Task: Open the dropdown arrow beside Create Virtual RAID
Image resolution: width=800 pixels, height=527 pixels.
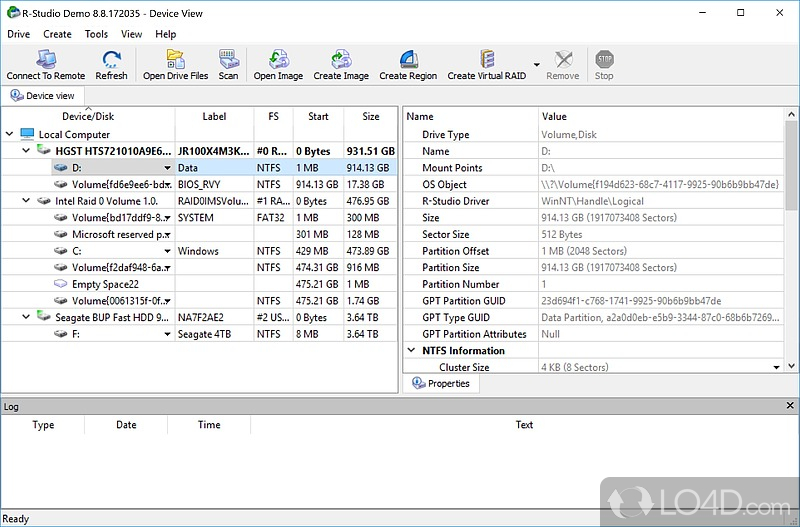Action: click(537, 65)
